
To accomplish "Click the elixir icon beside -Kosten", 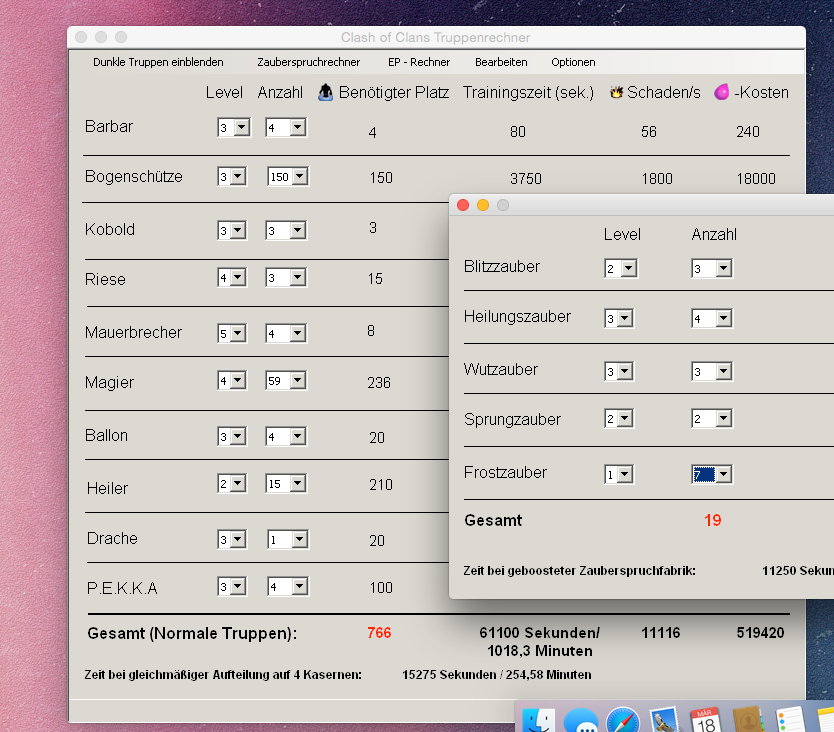I will click(721, 93).
